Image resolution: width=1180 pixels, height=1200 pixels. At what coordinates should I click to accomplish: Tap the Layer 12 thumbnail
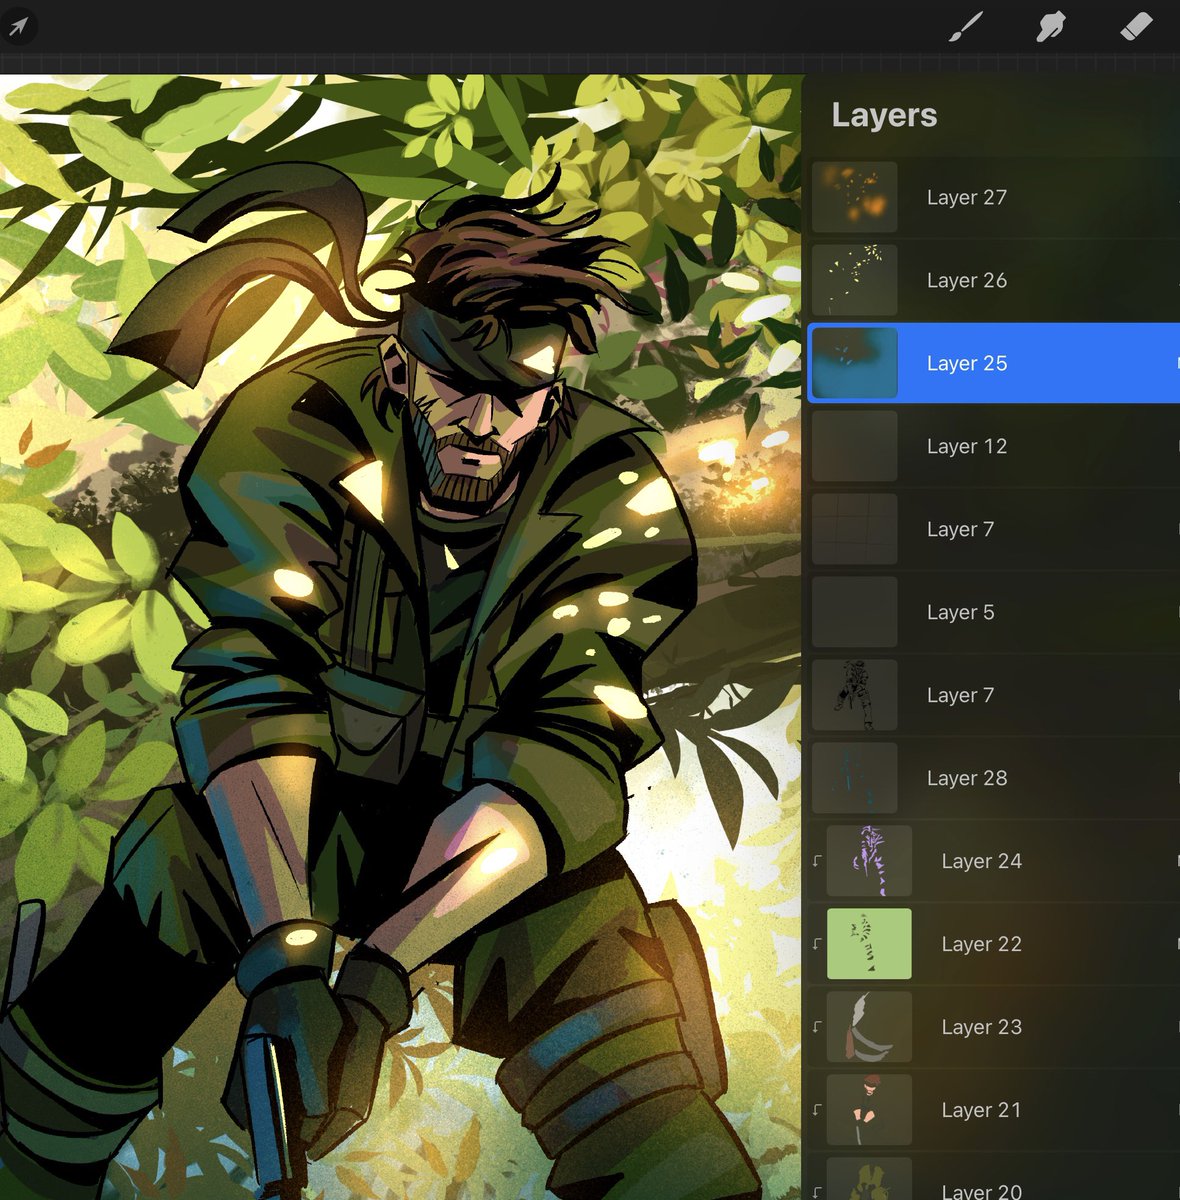855,446
